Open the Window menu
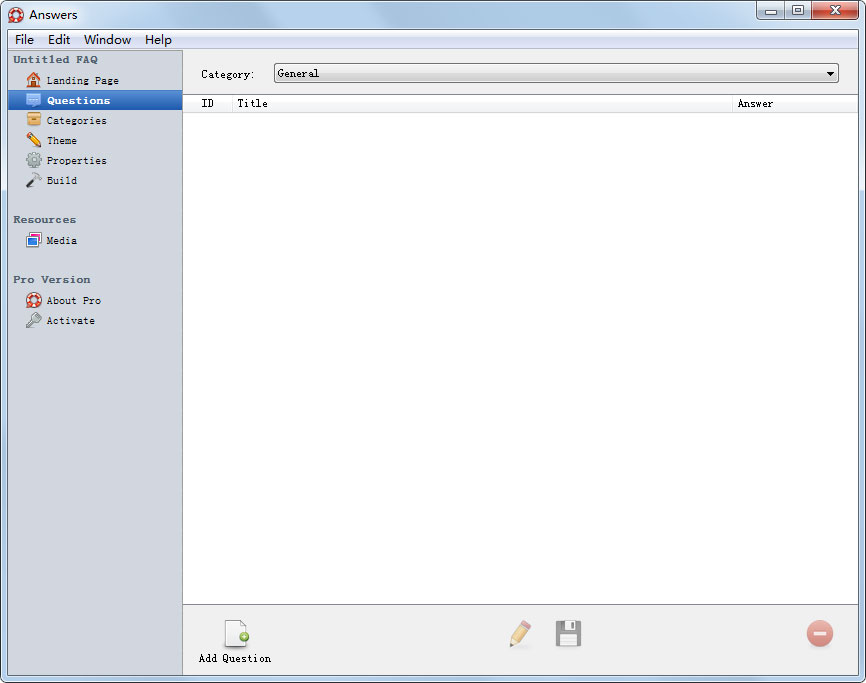866x683 pixels. click(x=107, y=40)
